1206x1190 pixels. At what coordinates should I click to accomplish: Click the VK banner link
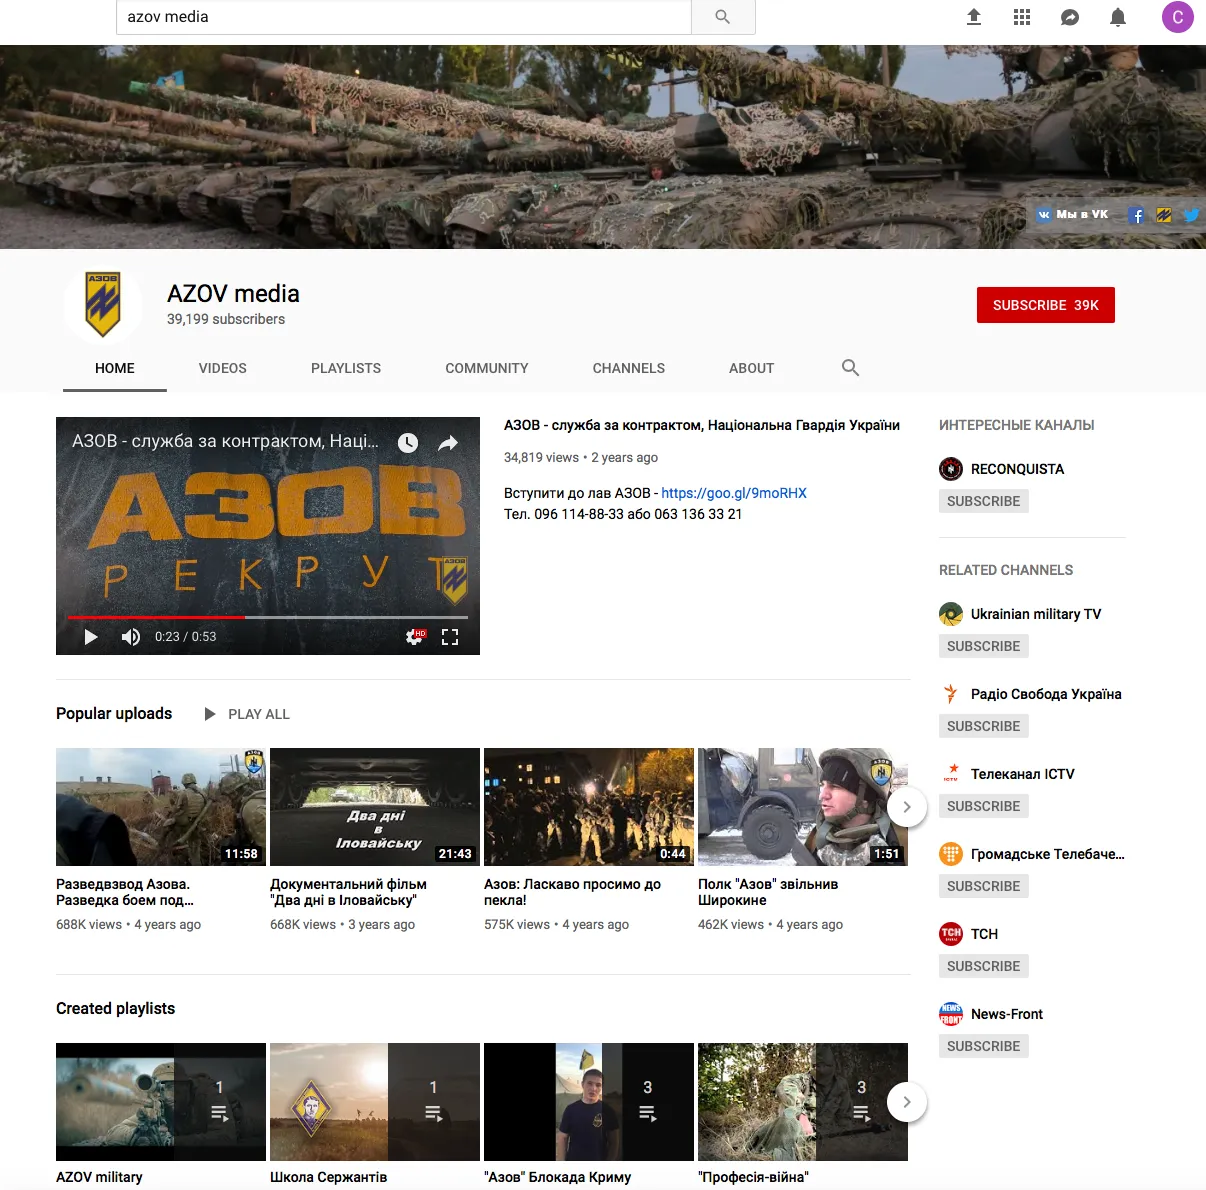[1073, 214]
